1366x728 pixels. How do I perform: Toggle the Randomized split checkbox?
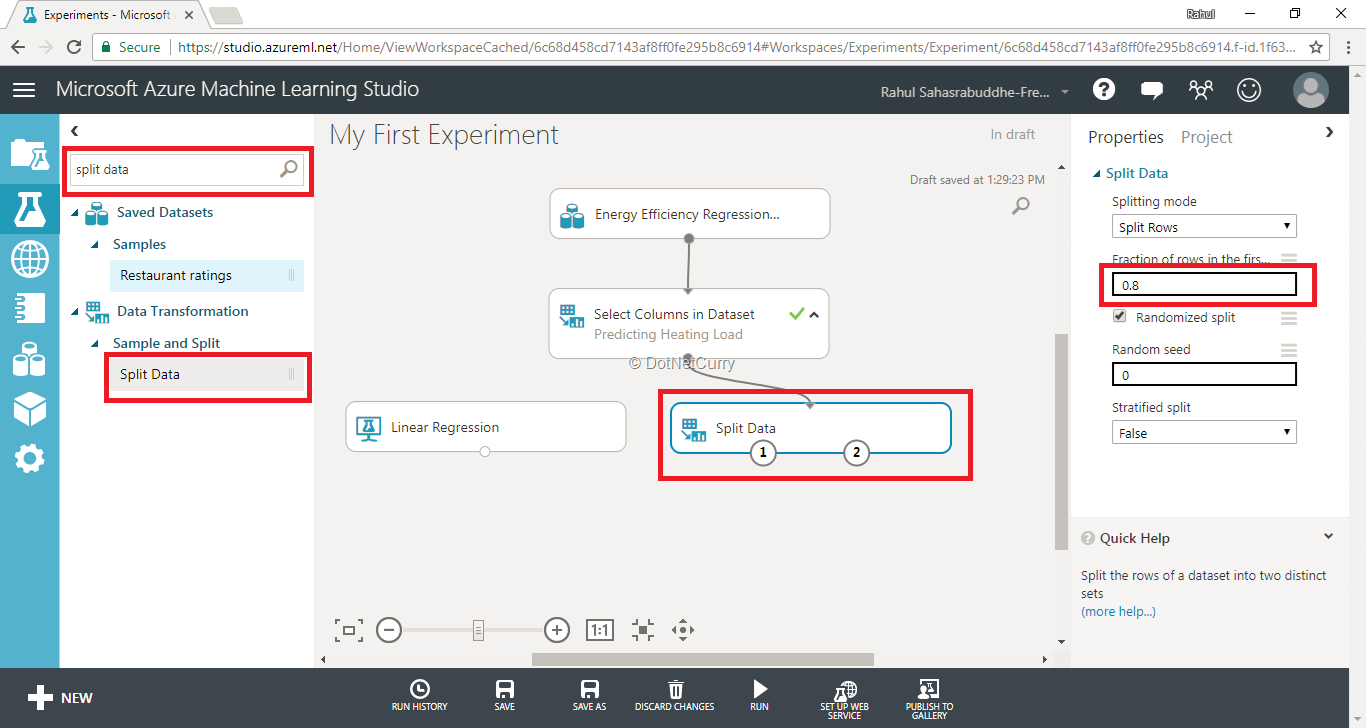(1119, 316)
